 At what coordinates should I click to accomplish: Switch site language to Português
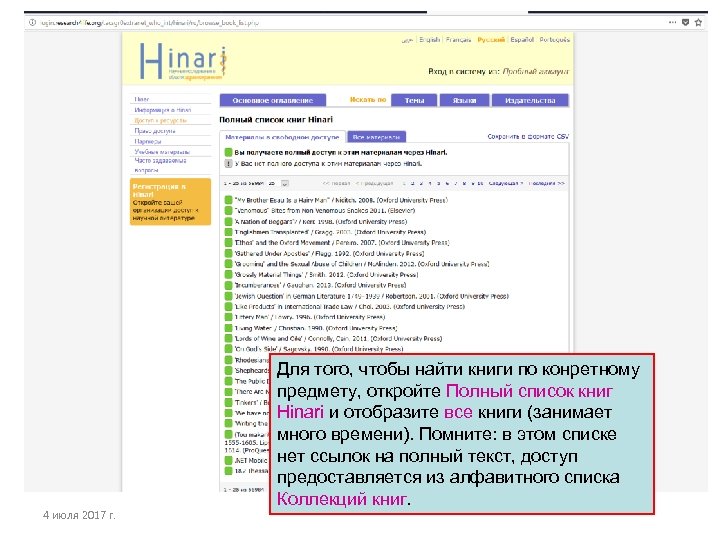[554, 39]
